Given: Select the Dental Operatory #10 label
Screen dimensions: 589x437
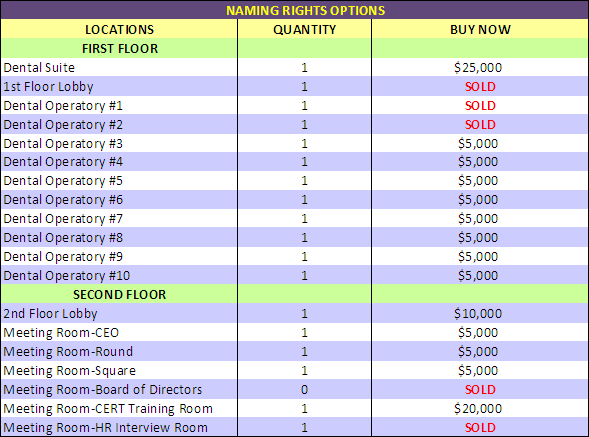Looking at the screenshot, I should pyautogui.click(x=66, y=275).
